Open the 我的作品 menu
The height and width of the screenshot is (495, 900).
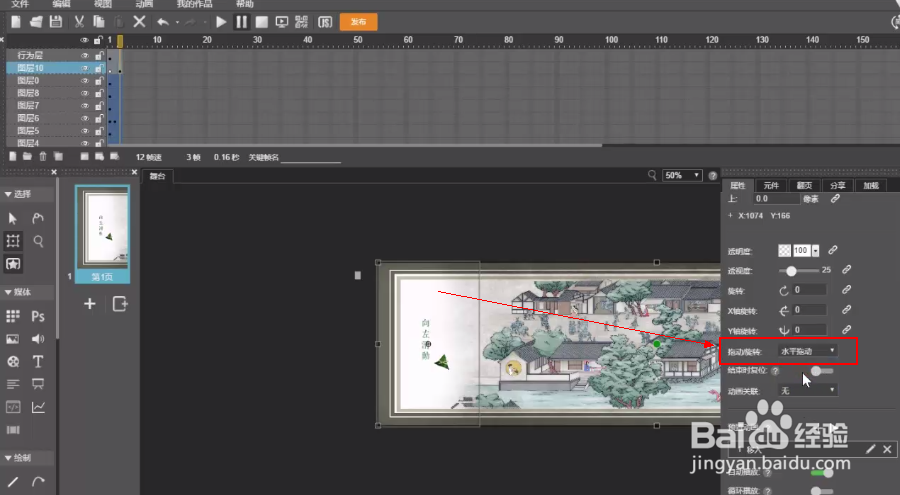(x=194, y=4)
